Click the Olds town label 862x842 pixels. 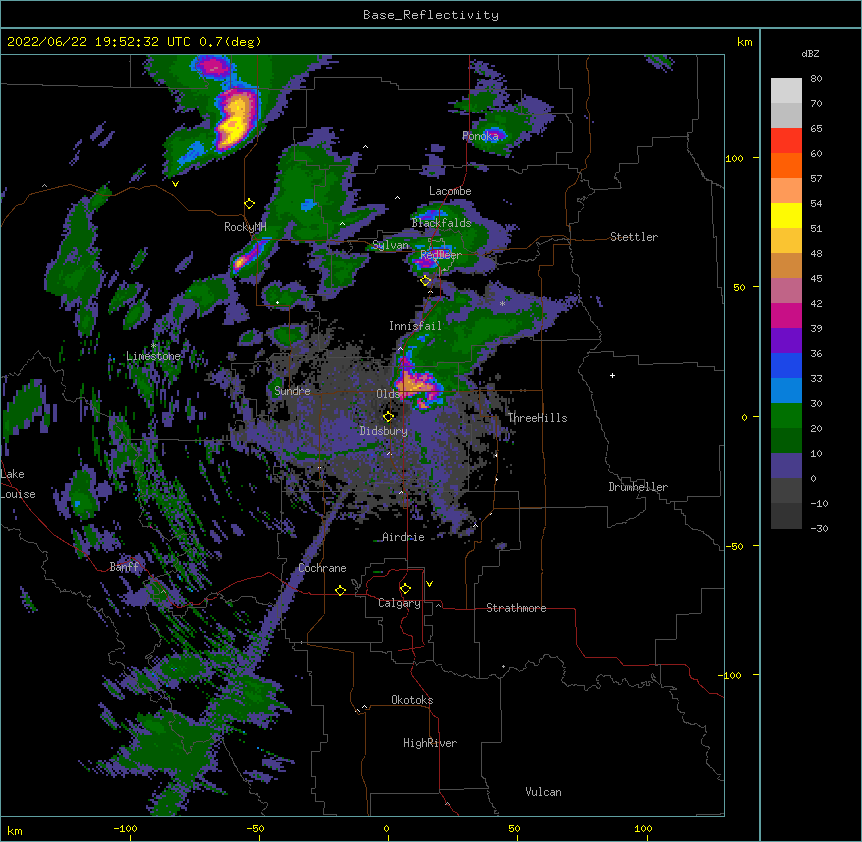pos(388,394)
